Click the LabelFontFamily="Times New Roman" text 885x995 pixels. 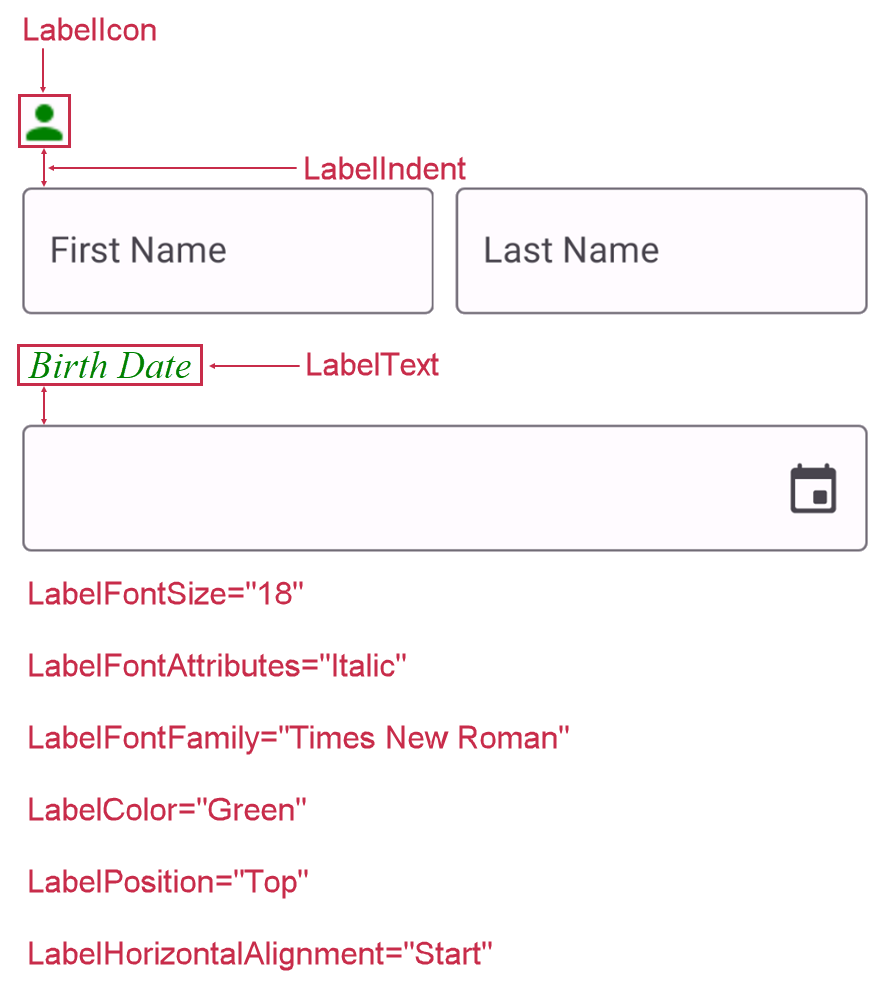(298, 738)
